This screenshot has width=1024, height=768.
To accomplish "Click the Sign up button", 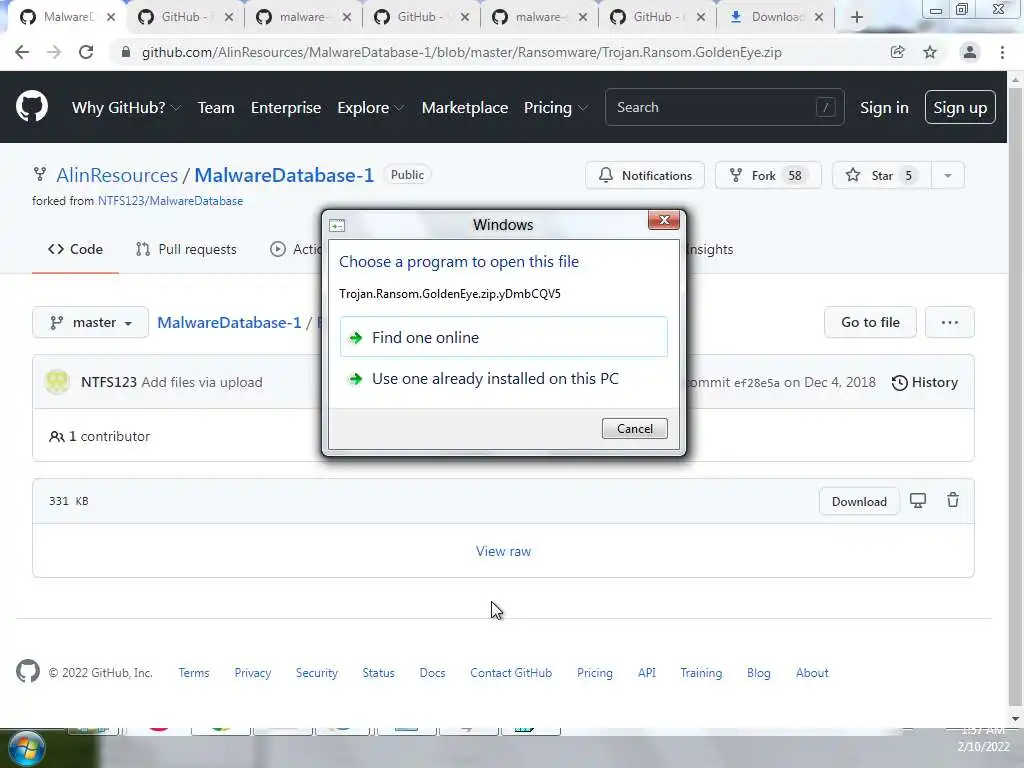I will click(x=960, y=107).
